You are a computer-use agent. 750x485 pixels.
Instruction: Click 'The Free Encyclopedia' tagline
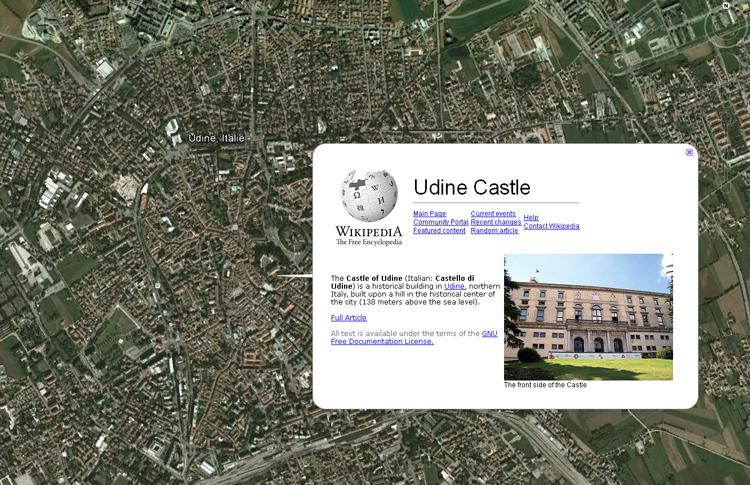point(369,242)
